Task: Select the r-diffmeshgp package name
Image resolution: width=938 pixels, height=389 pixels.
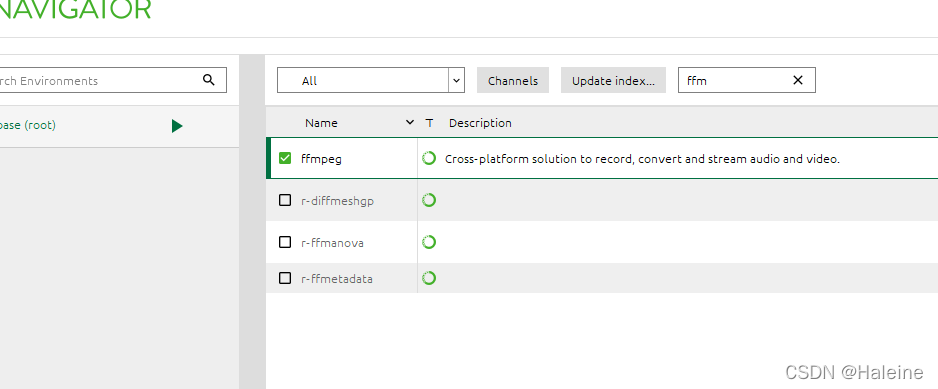Action: (x=337, y=201)
